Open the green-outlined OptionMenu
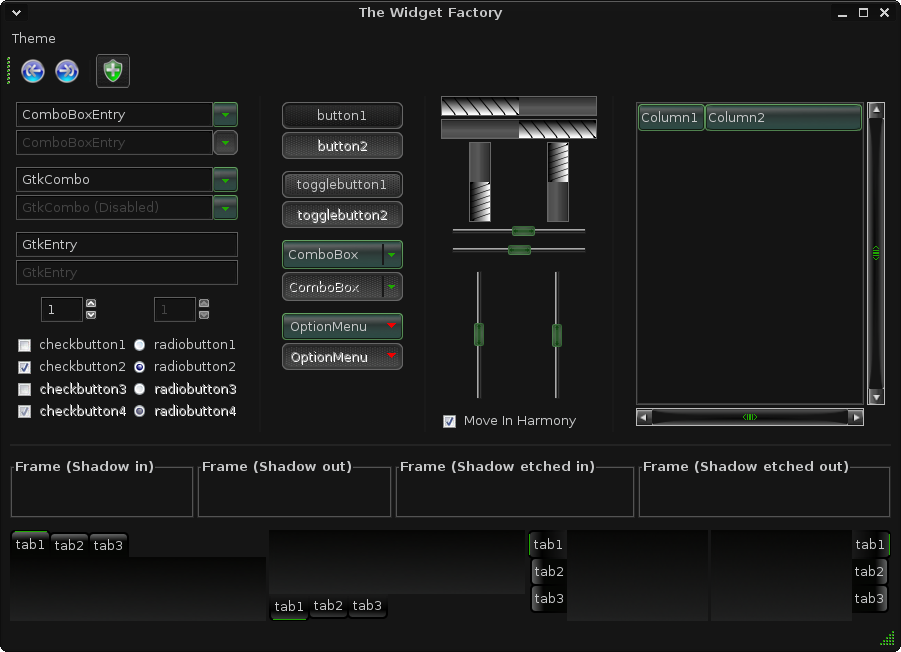This screenshot has width=901, height=652. pos(342,326)
